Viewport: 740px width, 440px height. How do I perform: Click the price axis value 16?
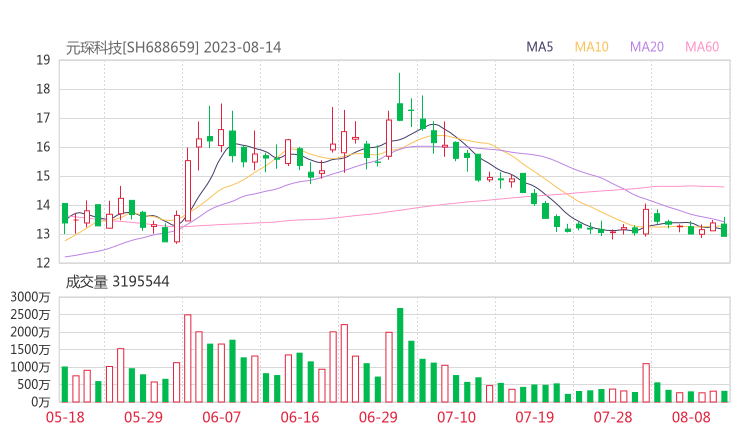(x=43, y=147)
